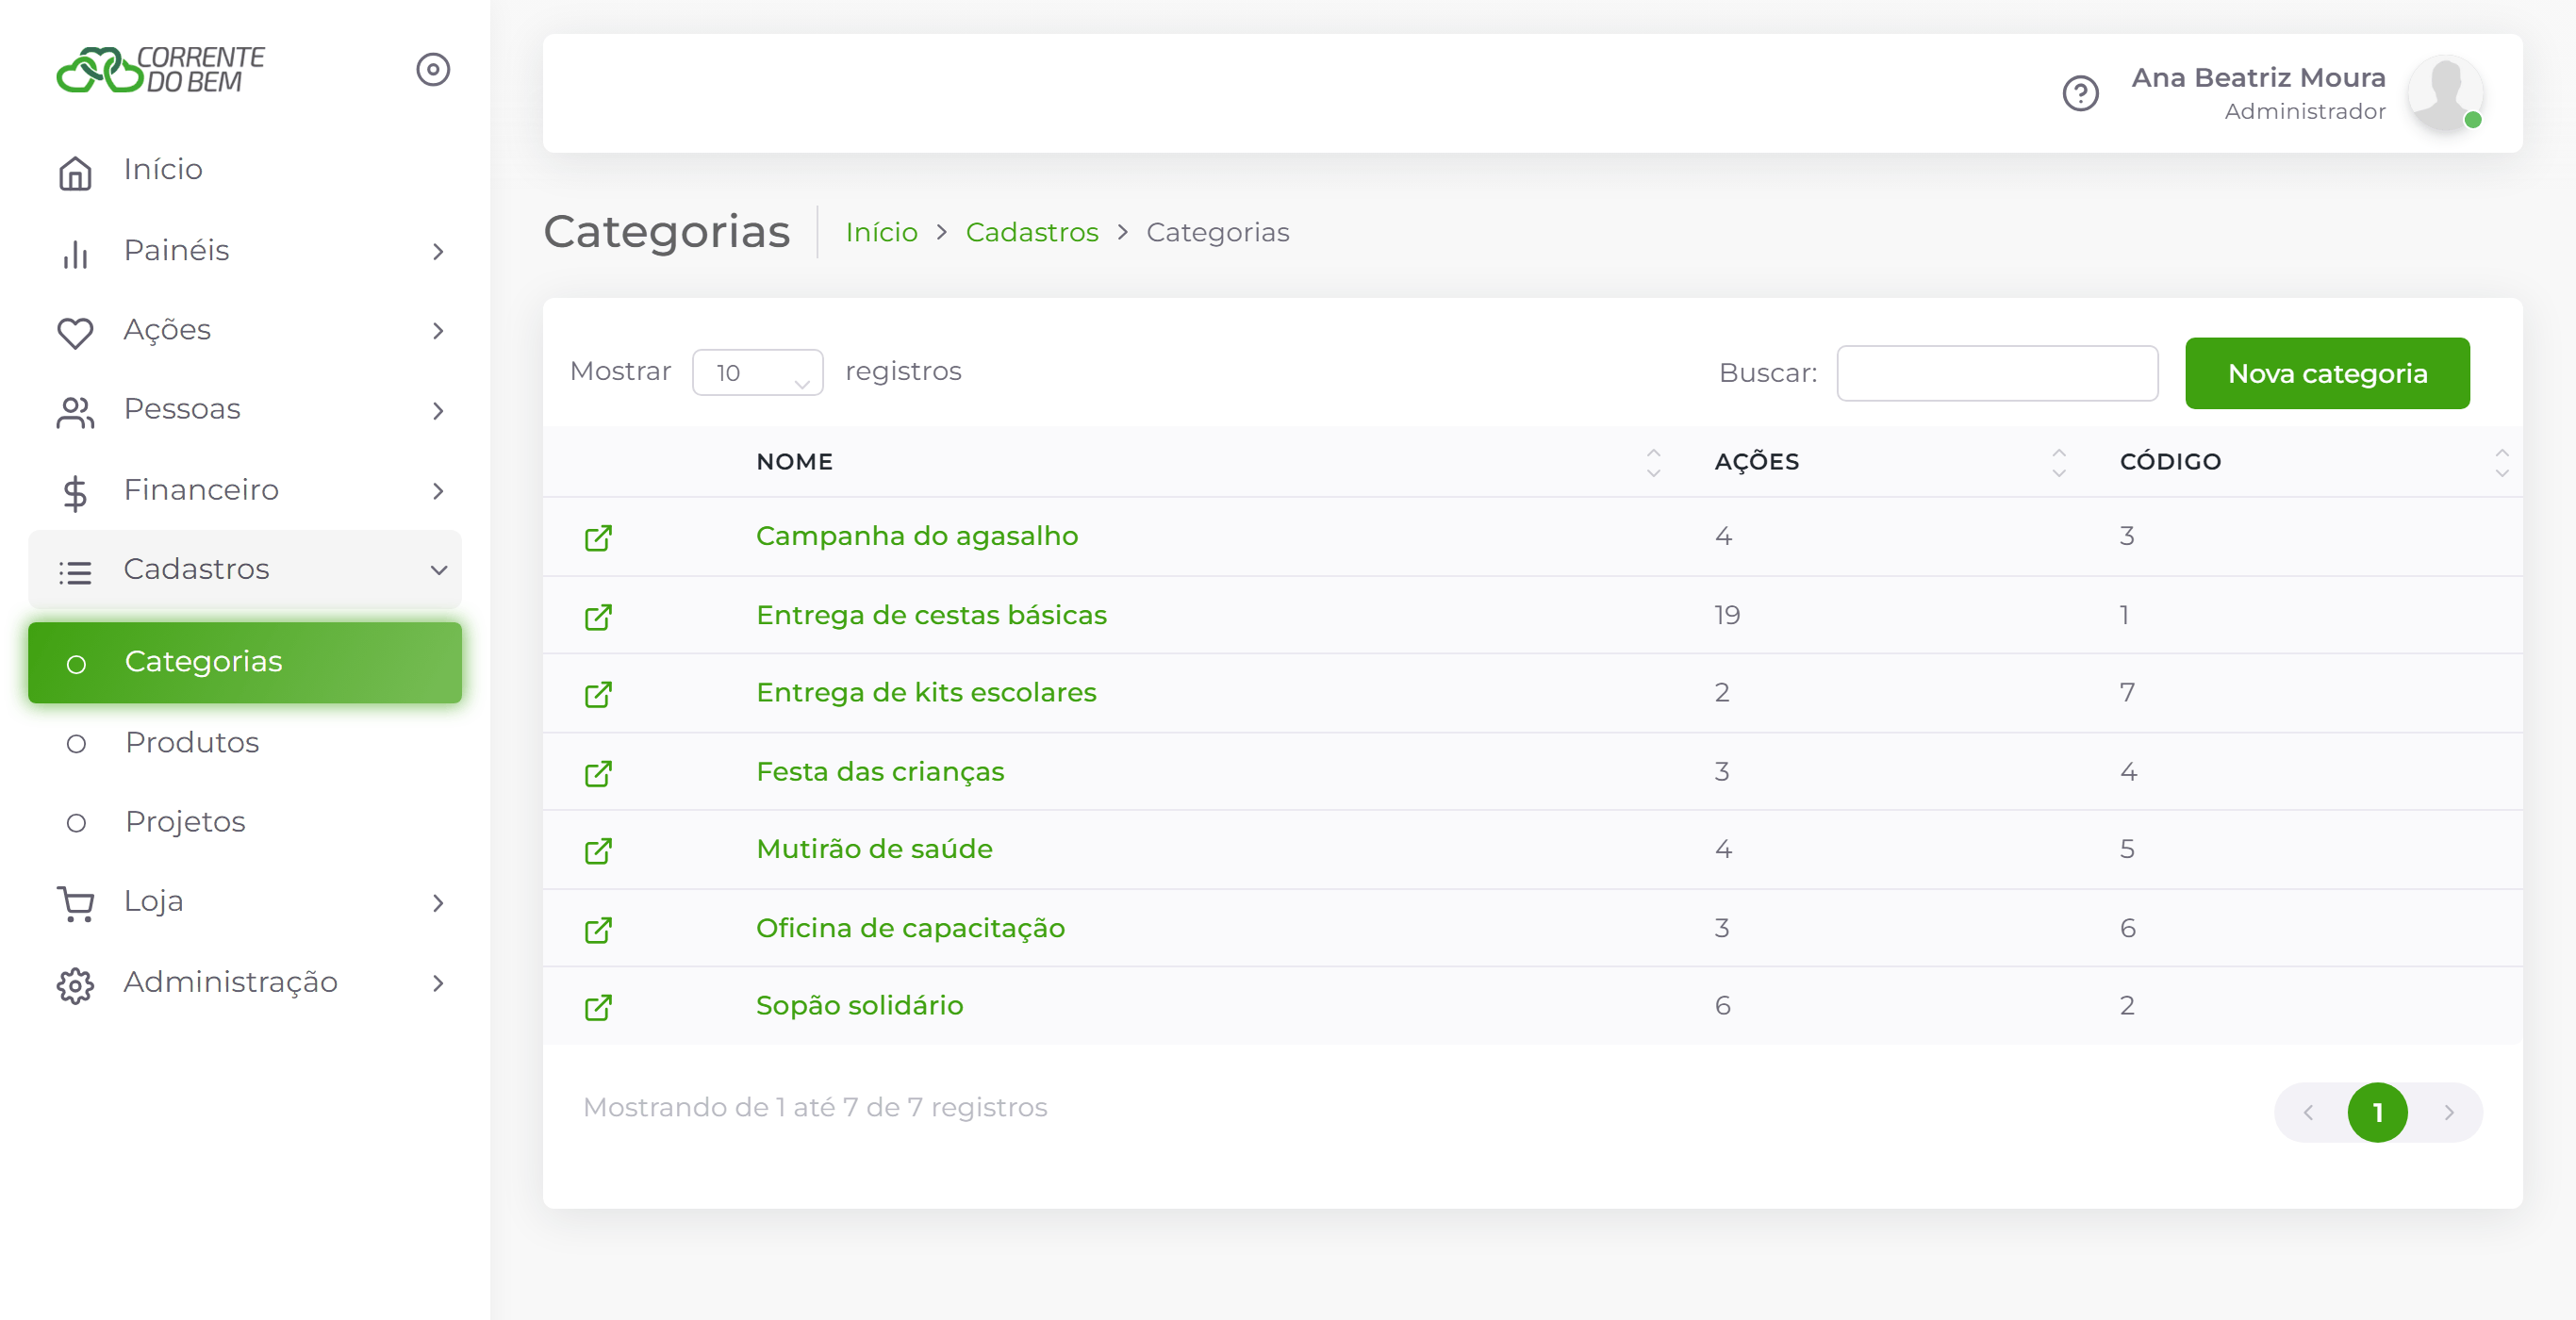The height and width of the screenshot is (1320, 2576).
Task: Open the edit icon for Entrega de kits escolares
Action: tap(598, 694)
